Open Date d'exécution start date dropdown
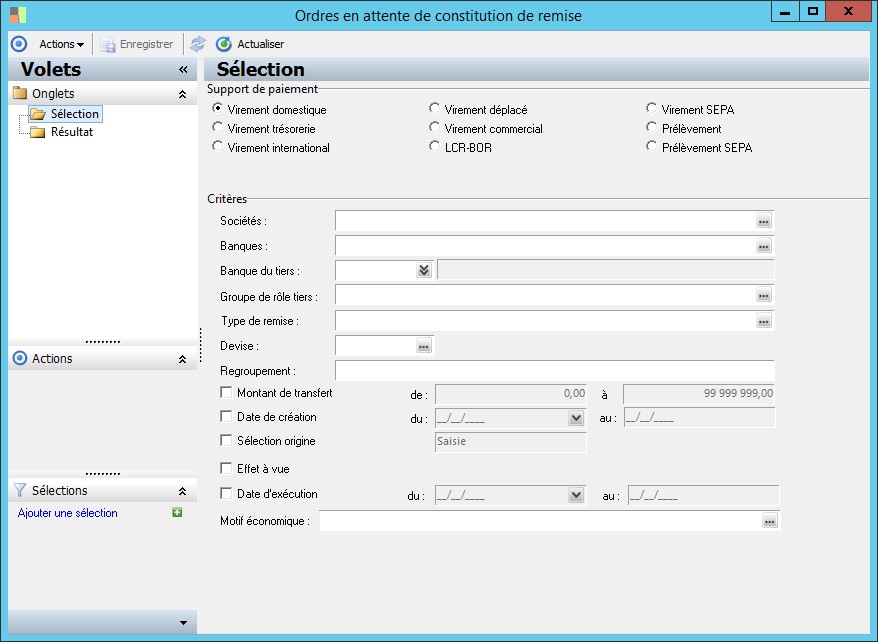 click(576, 495)
